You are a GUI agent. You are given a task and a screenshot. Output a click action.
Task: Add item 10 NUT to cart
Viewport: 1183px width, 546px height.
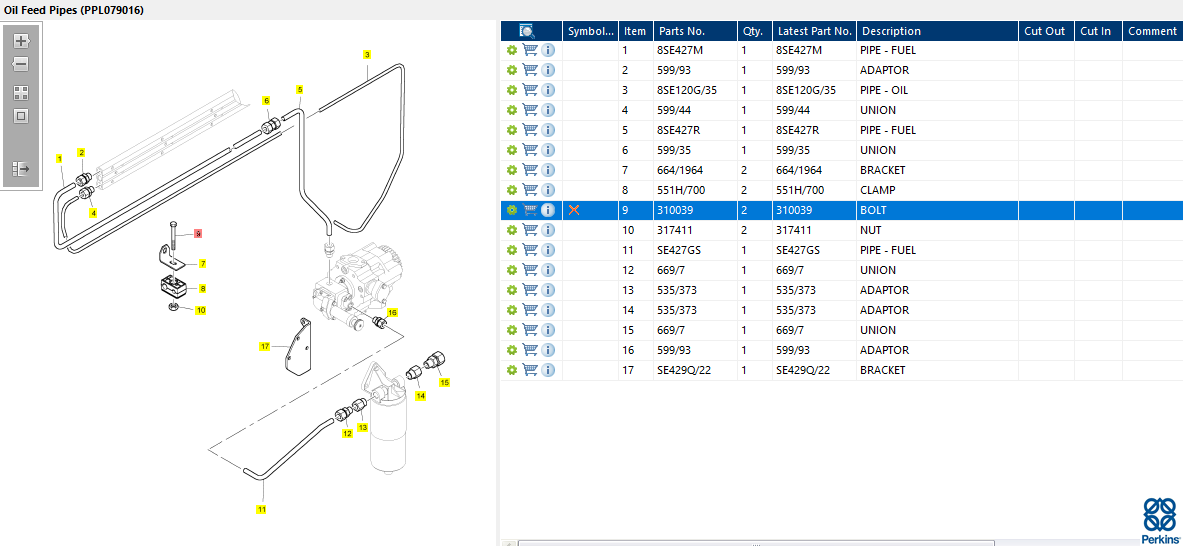pyautogui.click(x=530, y=230)
